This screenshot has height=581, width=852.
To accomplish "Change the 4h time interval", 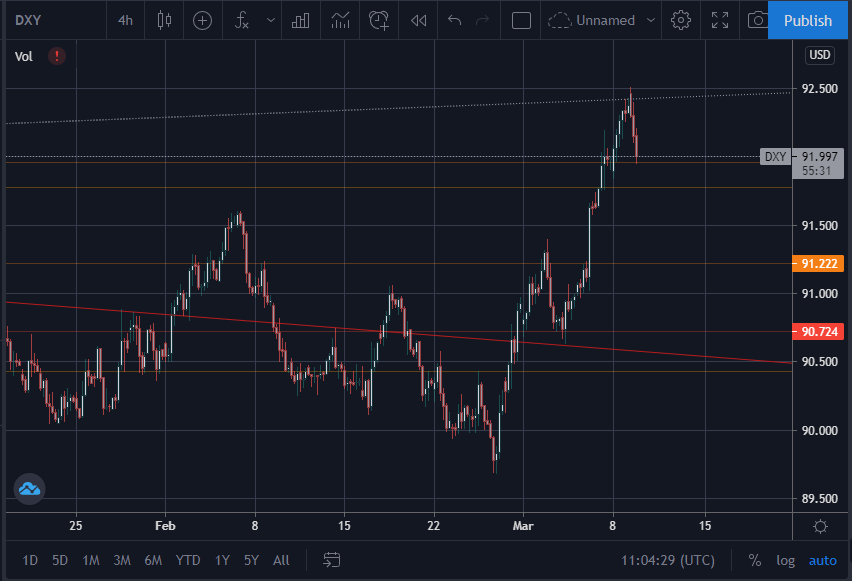I will coord(126,21).
